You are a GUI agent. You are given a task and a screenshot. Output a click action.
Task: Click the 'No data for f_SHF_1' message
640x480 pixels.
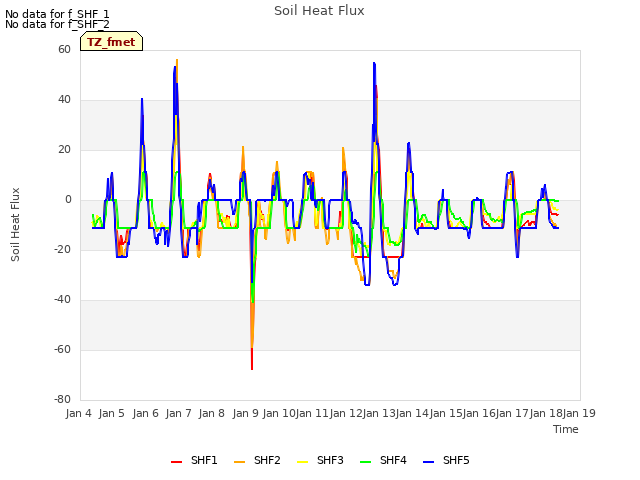click(57, 14)
